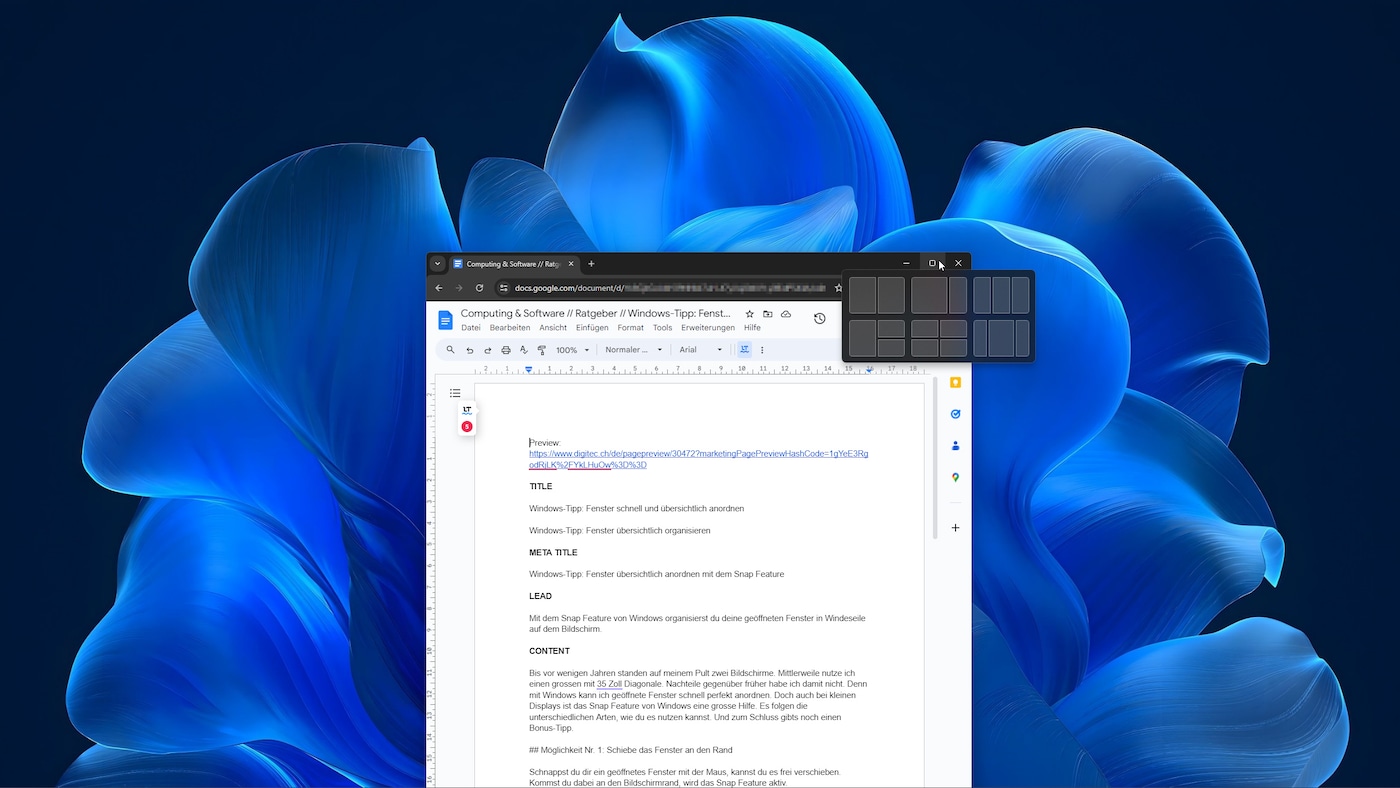Star the document next to its title
Viewport: 1400px width, 788px height.
click(750, 314)
